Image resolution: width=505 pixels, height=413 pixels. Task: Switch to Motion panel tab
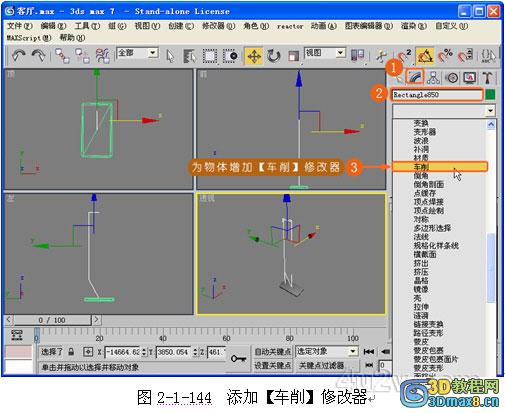[x=451, y=77]
